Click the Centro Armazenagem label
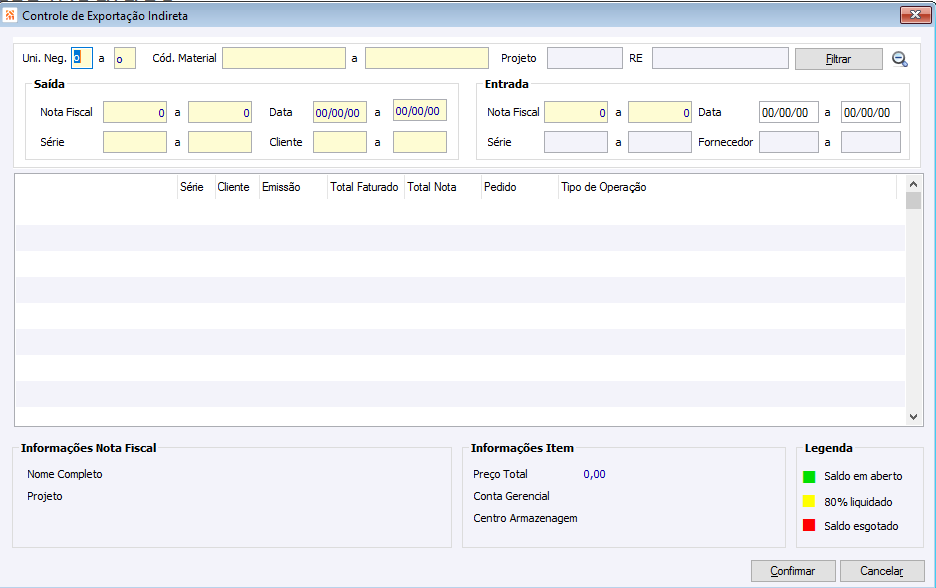This screenshot has width=936, height=588. (x=525, y=518)
